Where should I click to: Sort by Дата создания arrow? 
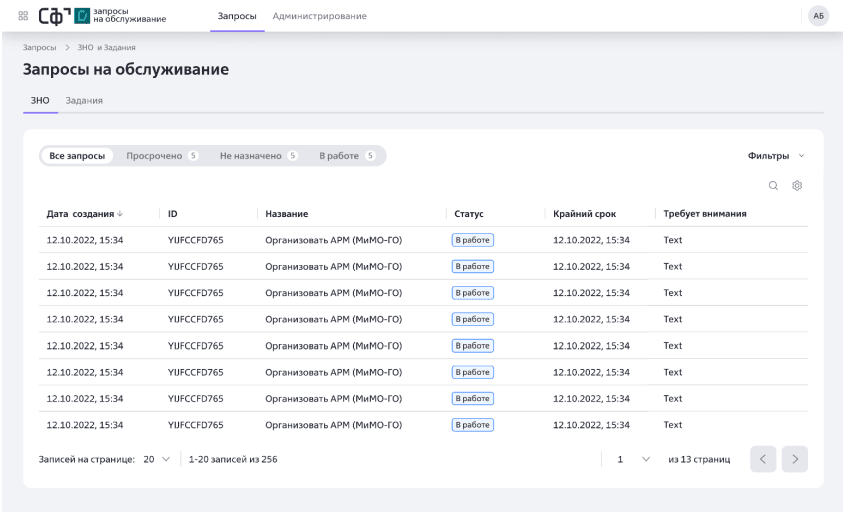[x=120, y=214]
